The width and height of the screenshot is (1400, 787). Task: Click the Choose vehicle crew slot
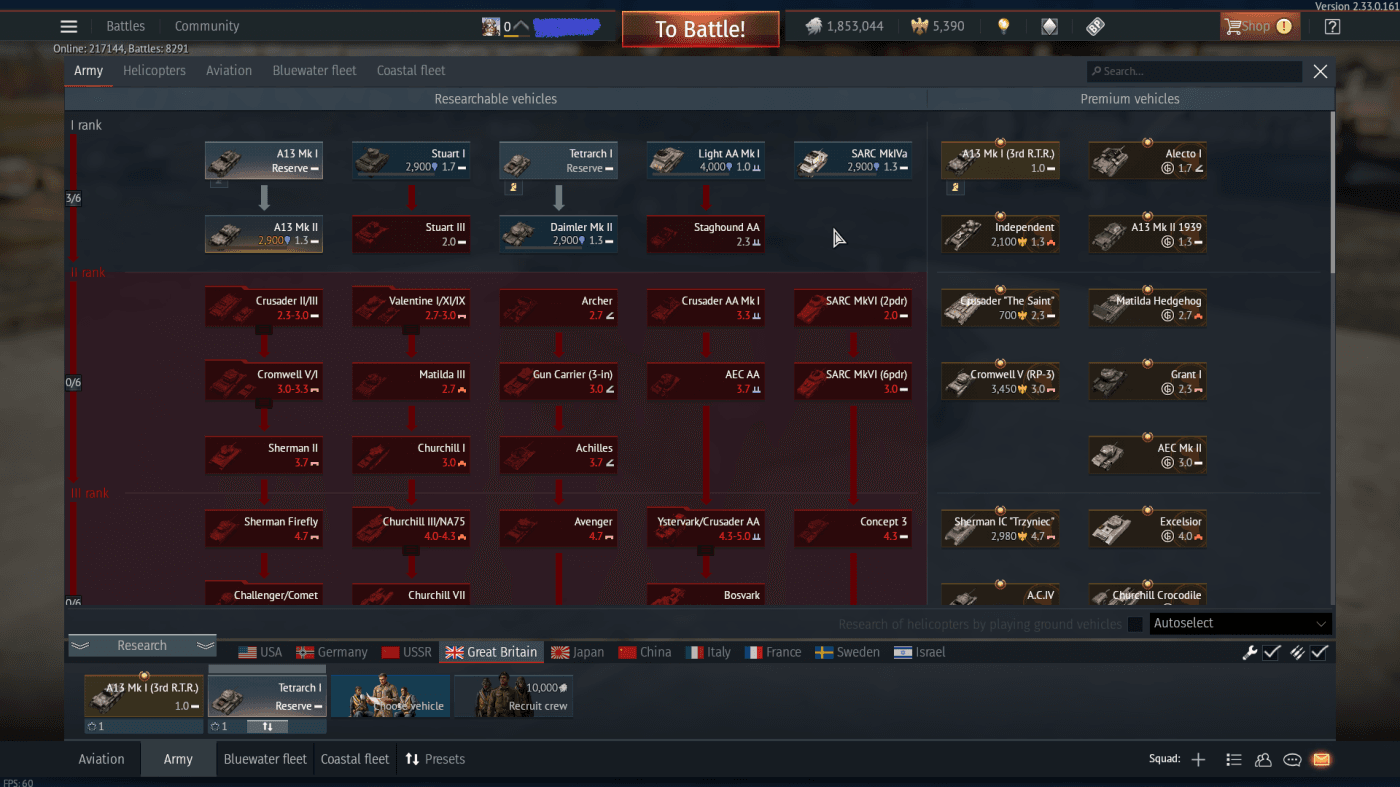point(391,696)
